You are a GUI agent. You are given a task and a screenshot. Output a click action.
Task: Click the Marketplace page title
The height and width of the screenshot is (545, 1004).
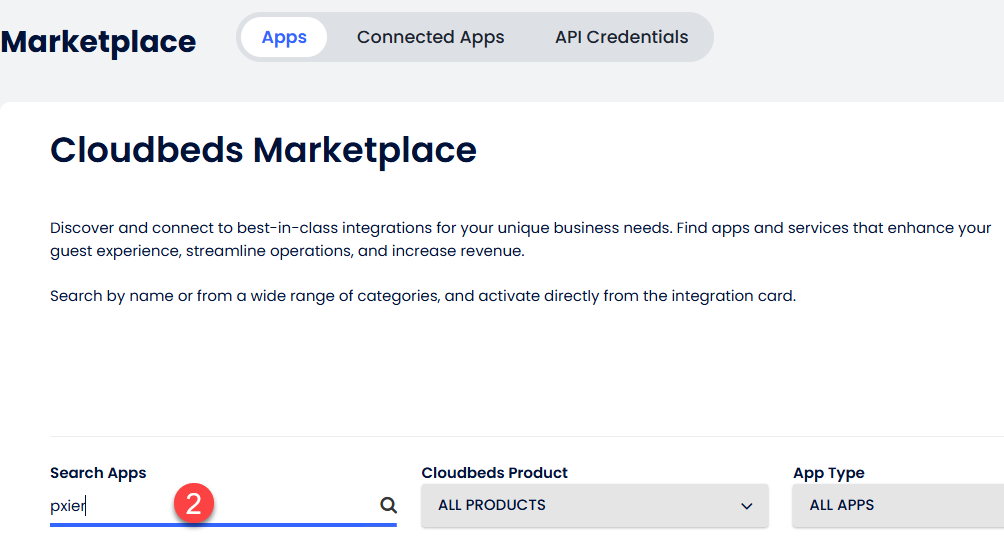[98, 42]
